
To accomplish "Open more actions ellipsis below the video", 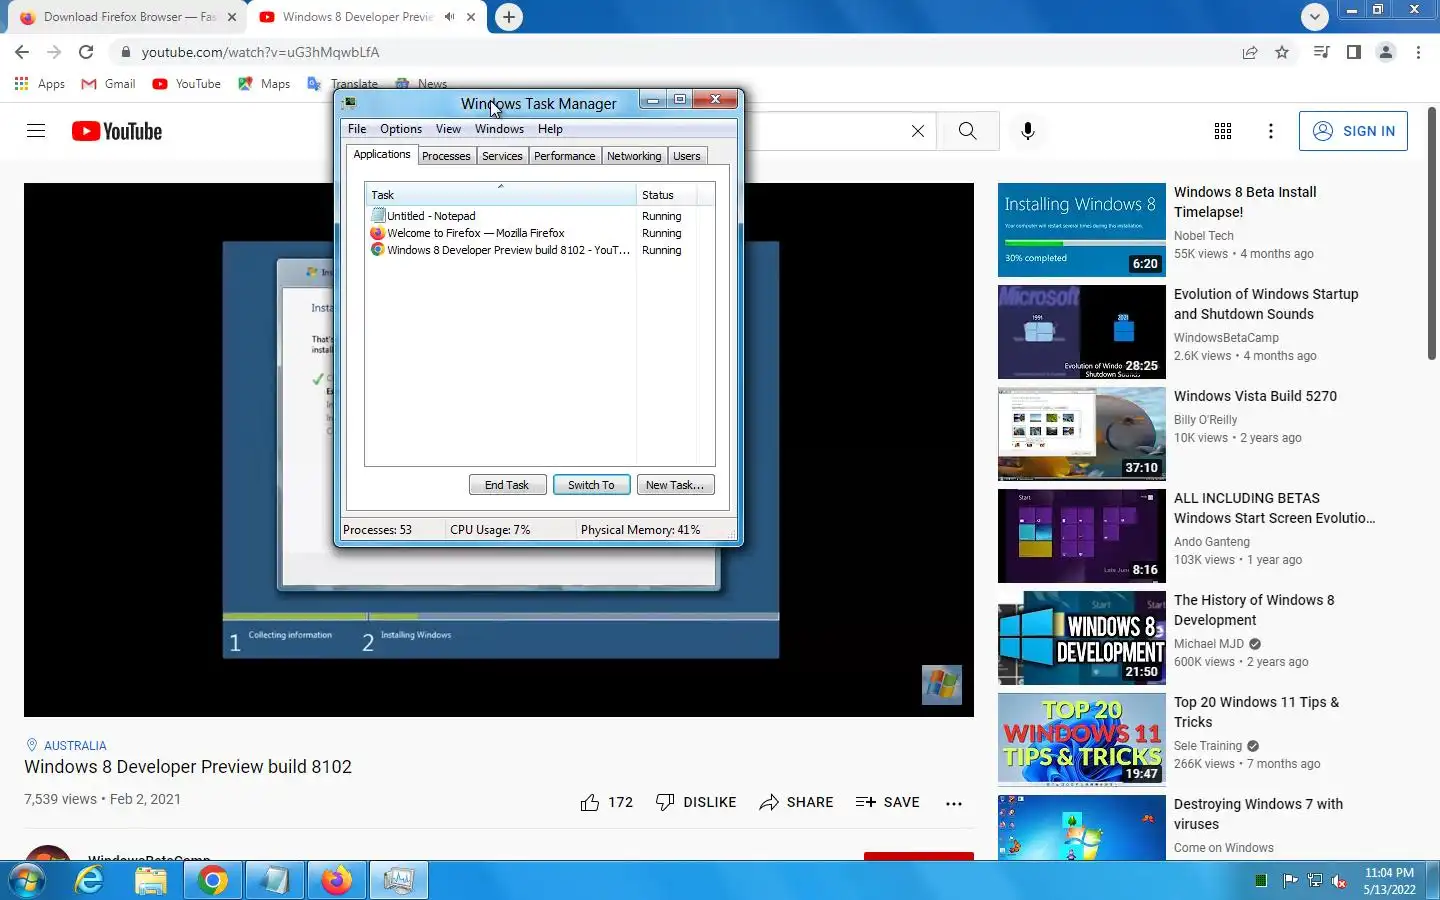I will click(x=954, y=802).
